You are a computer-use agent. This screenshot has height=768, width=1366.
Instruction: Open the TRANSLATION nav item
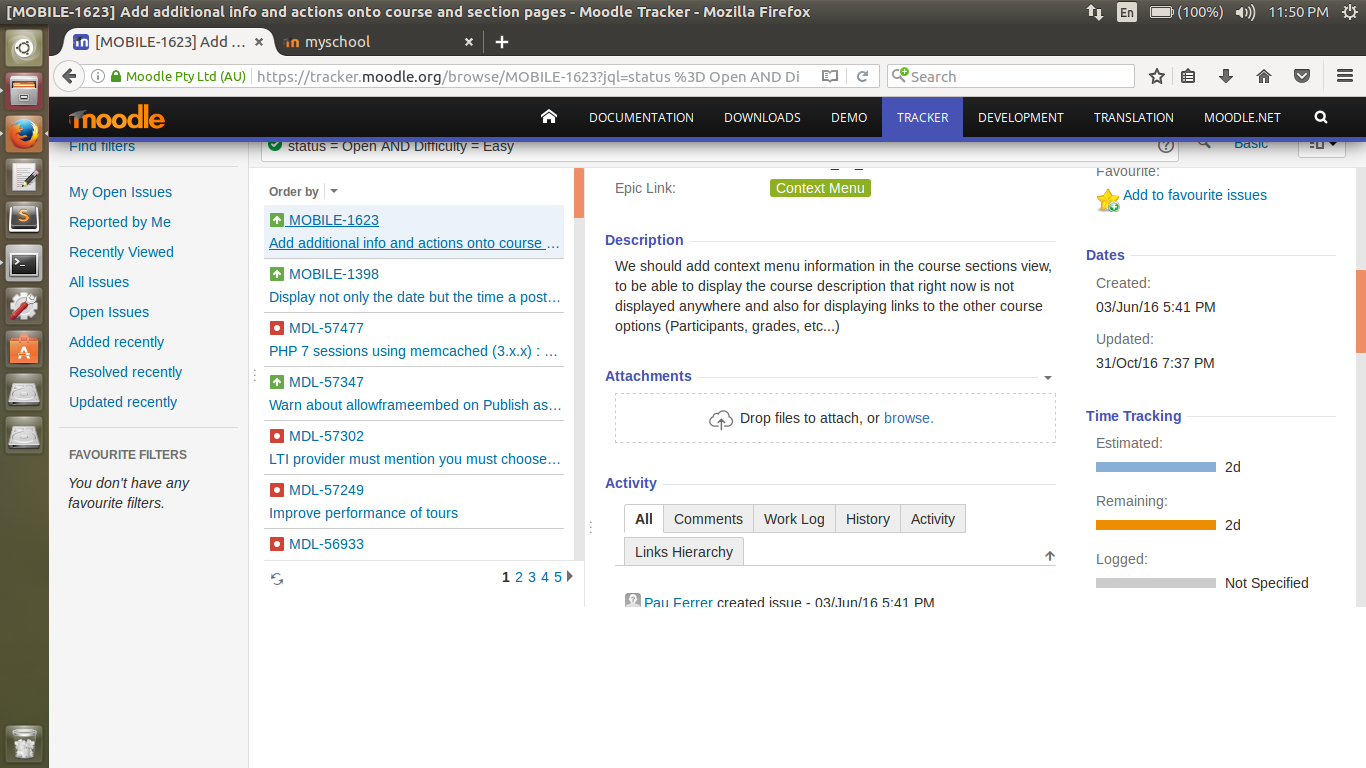(1134, 117)
